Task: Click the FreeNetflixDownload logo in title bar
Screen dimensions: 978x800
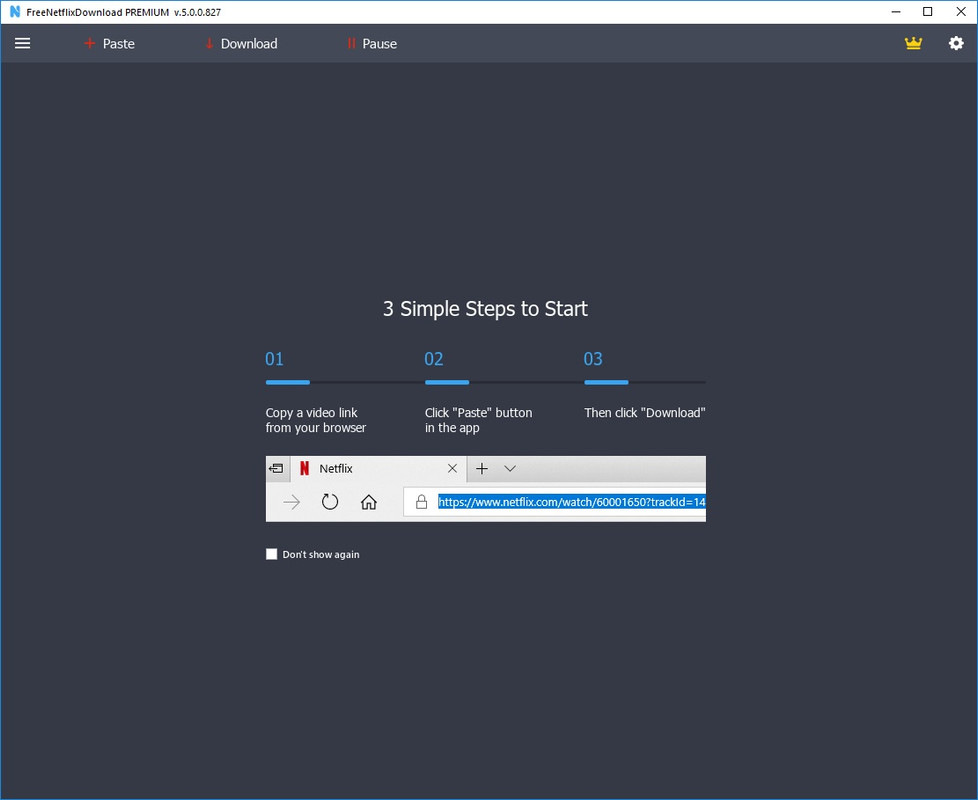Action: click(x=15, y=12)
